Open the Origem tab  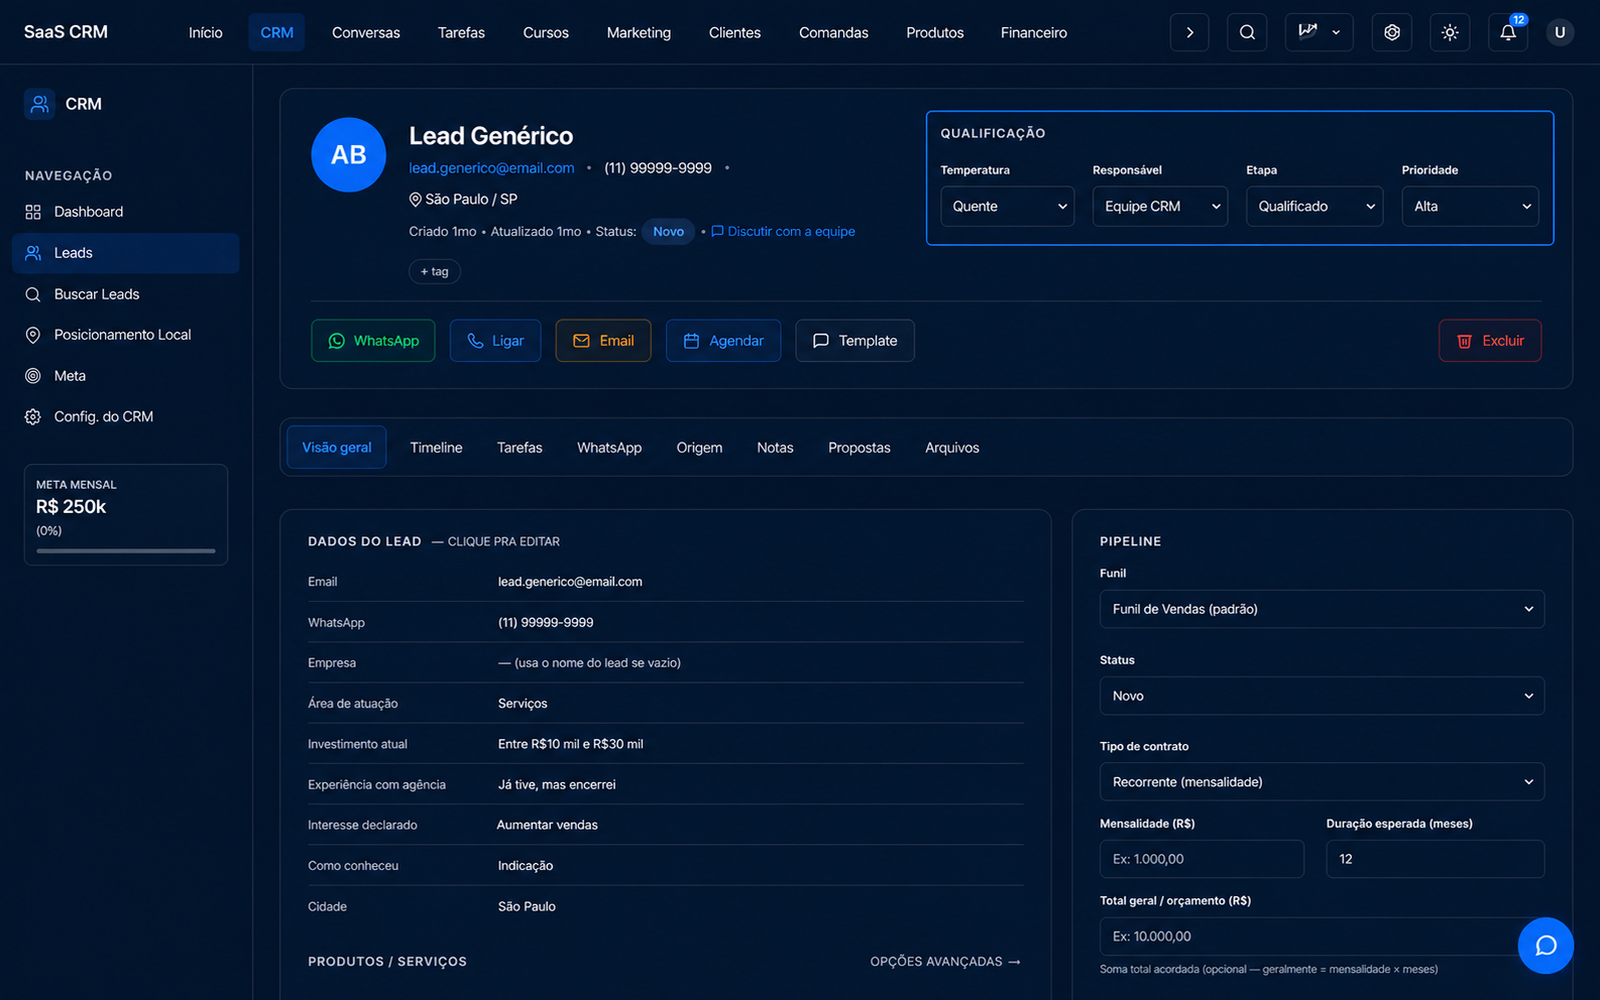tap(699, 448)
